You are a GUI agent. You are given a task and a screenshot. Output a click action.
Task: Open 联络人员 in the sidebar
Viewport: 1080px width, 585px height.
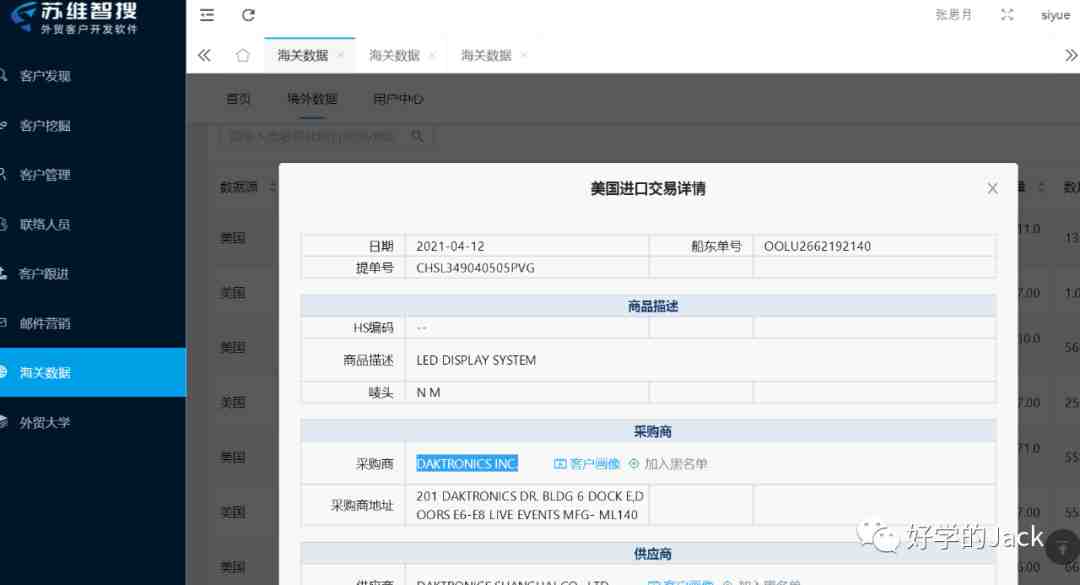tap(45, 225)
